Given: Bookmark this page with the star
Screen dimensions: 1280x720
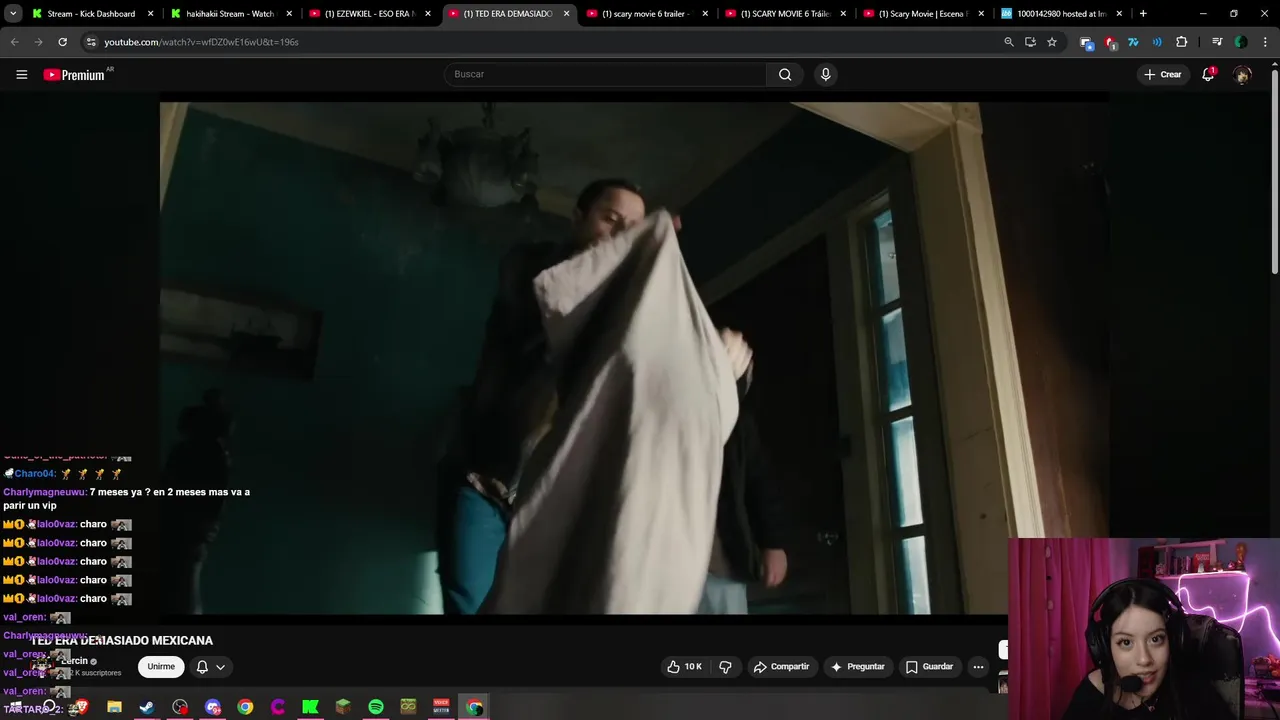Looking at the screenshot, I should (1052, 42).
